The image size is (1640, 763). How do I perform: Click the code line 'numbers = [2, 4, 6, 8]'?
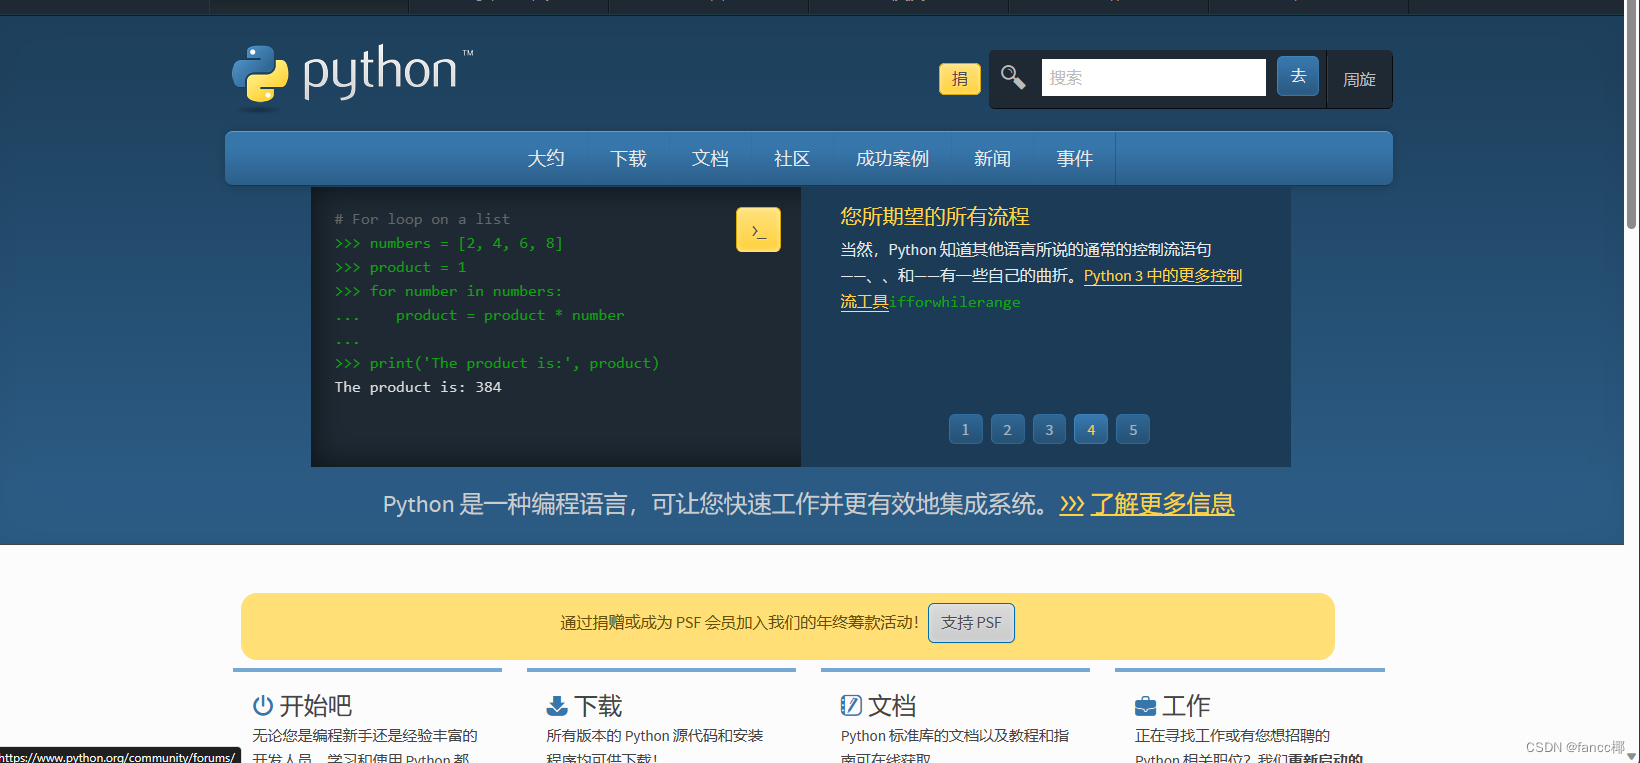[x=466, y=243]
